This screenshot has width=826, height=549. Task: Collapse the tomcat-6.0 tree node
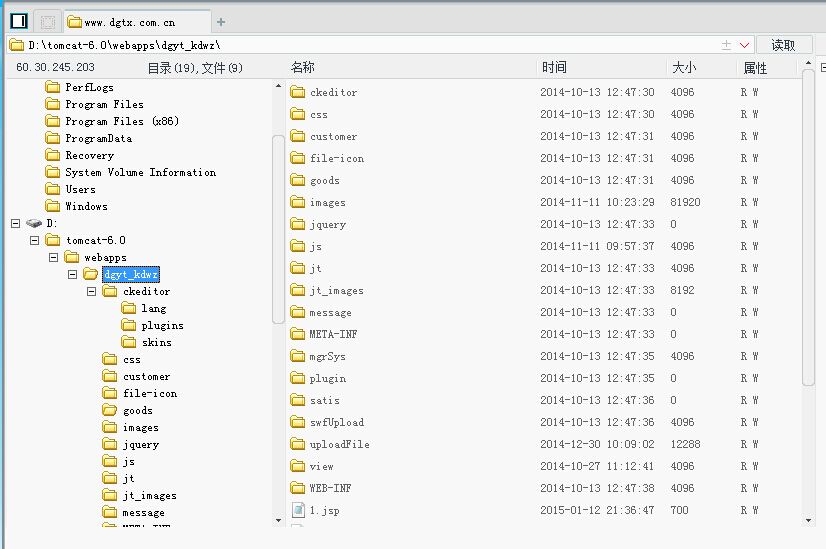(35, 240)
